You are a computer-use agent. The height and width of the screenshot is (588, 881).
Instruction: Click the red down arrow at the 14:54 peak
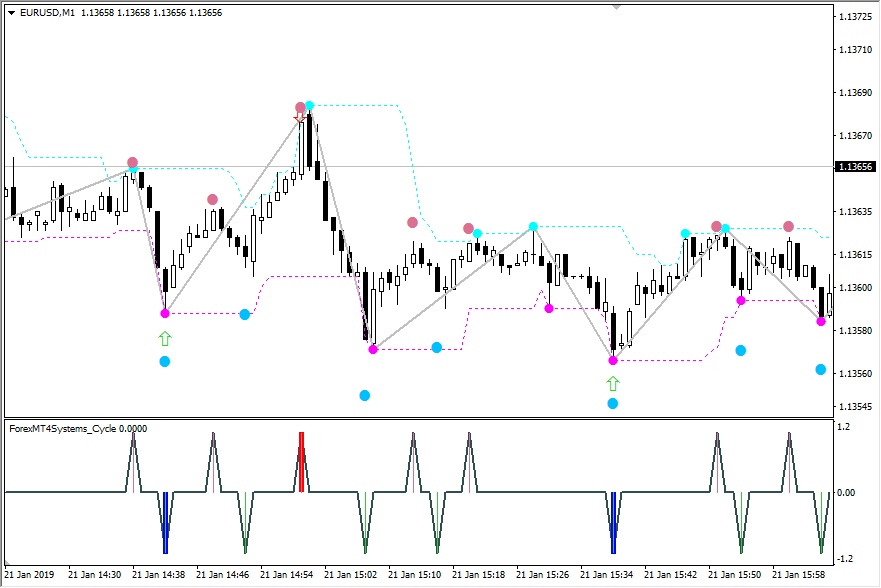click(x=299, y=119)
